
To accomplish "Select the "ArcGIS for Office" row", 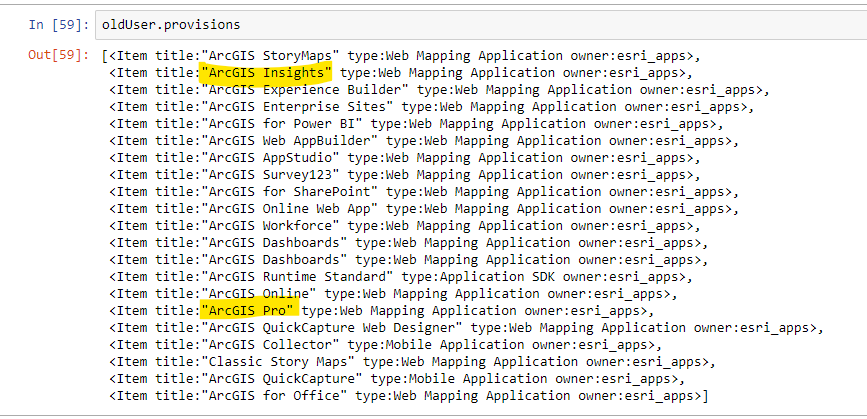I will click(x=409, y=396).
